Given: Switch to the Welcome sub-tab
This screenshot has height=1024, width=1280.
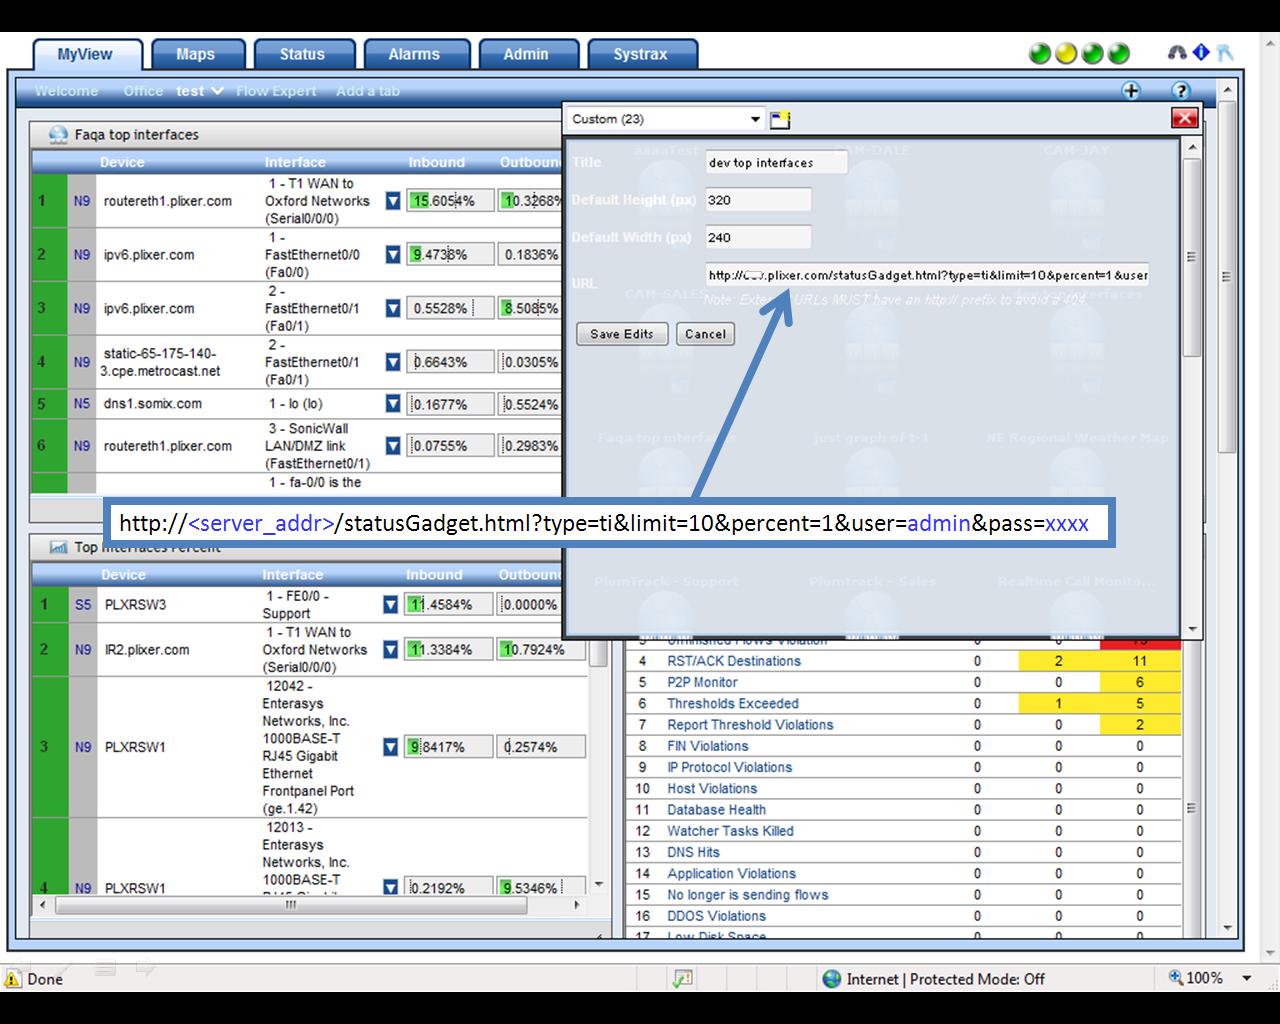Looking at the screenshot, I should 66,91.
